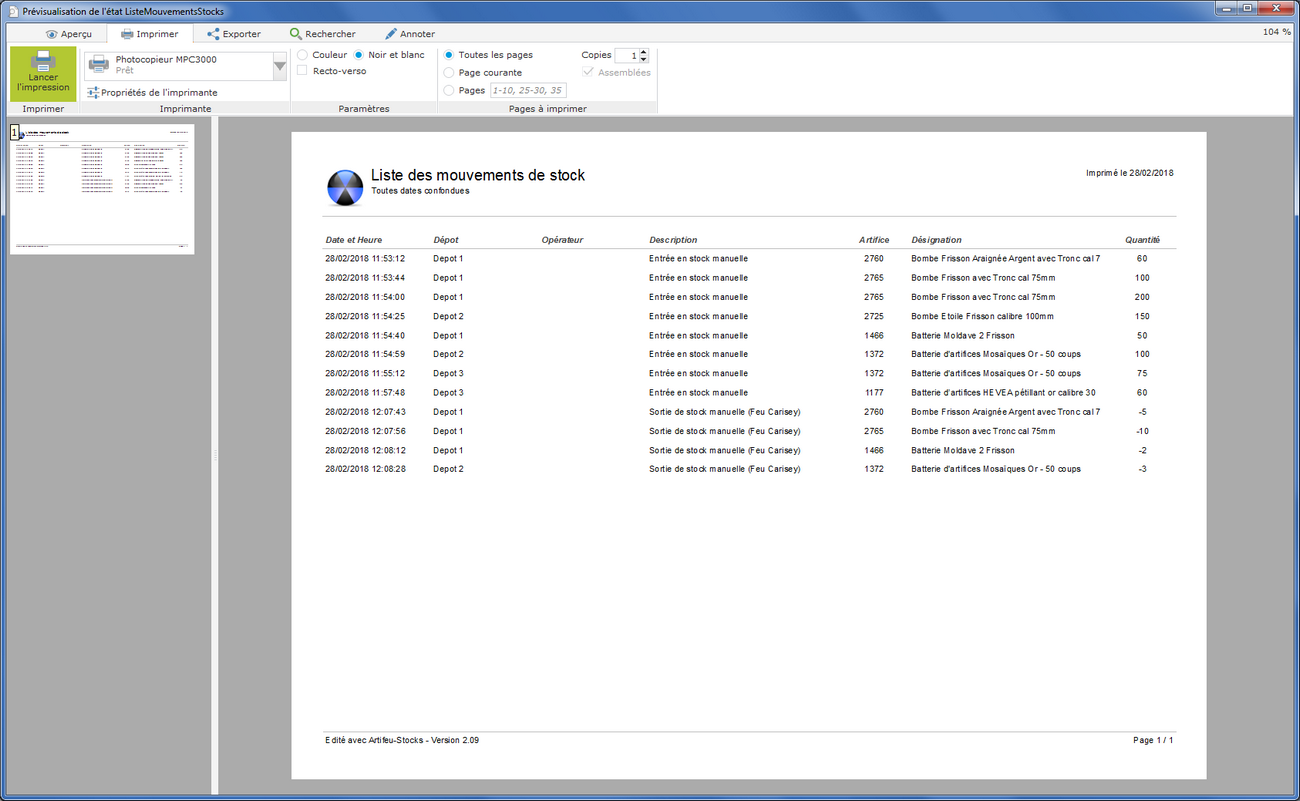This screenshot has width=1300, height=801.
Task: Close the preview window
Action: point(1277,8)
